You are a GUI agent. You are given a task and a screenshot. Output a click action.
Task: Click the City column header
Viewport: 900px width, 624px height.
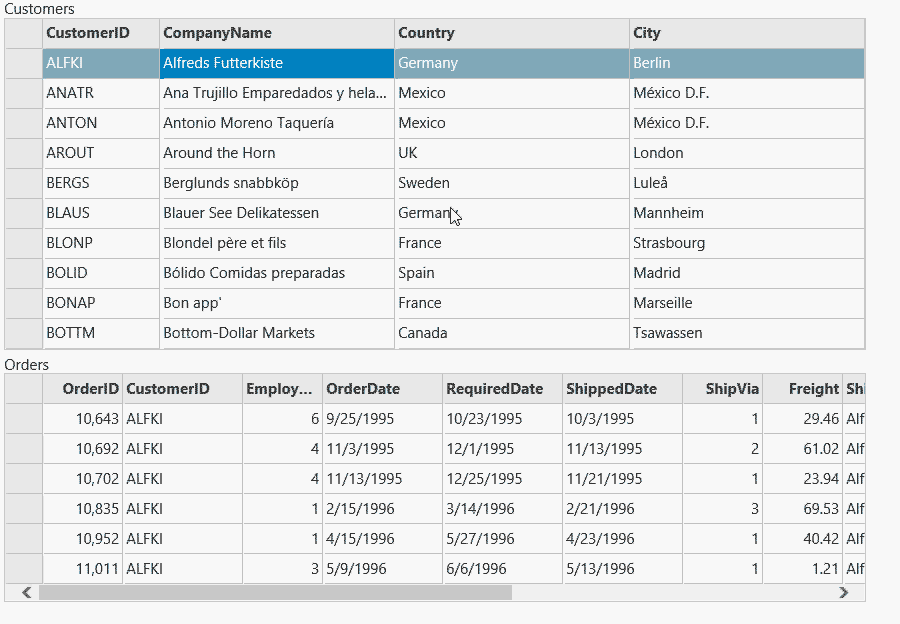coord(745,33)
